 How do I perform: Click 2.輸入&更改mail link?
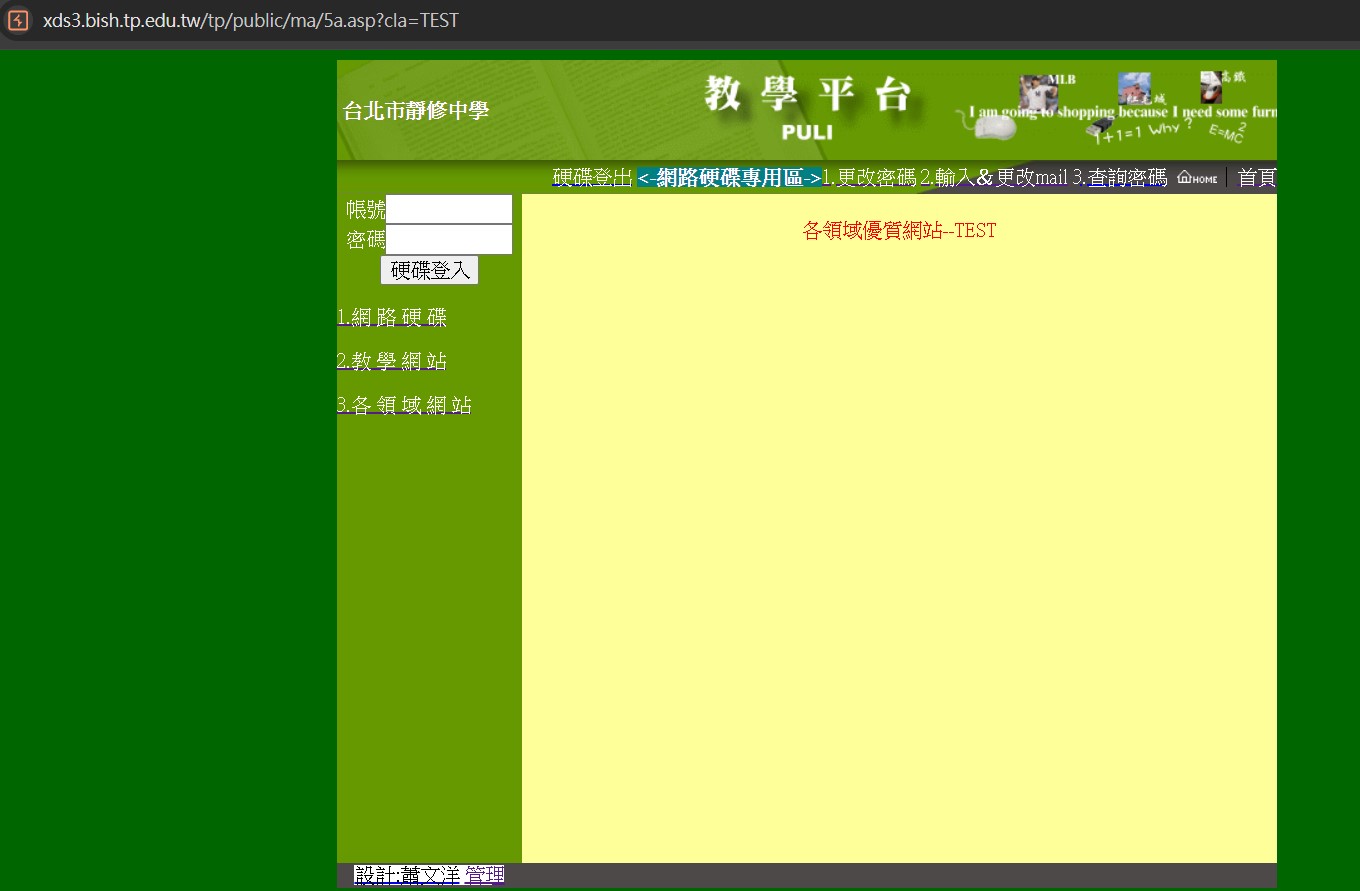[994, 178]
